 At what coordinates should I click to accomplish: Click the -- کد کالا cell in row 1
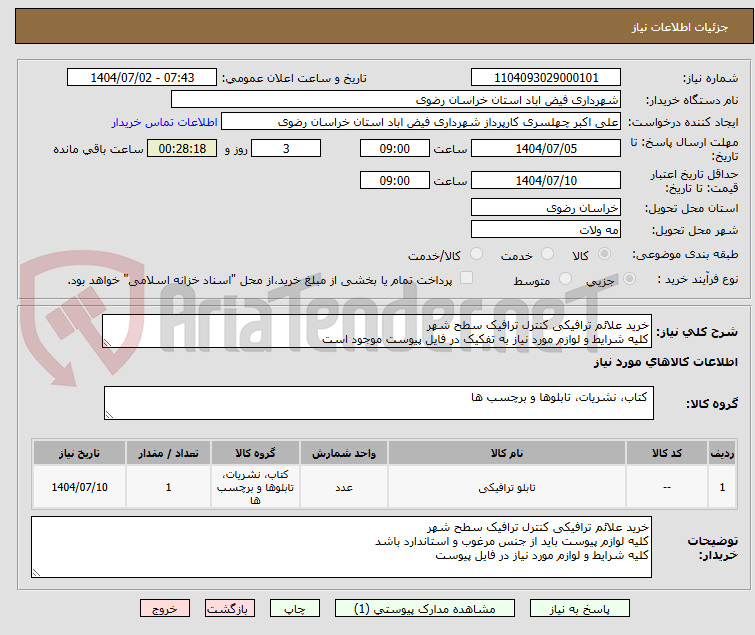pyautogui.click(x=667, y=487)
